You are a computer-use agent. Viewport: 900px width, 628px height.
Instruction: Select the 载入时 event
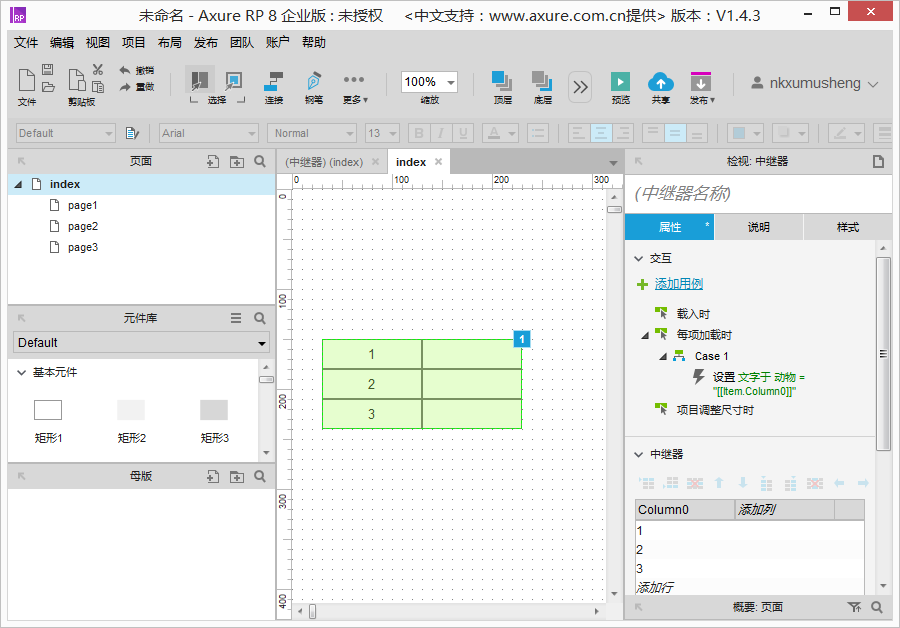(693, 313)
